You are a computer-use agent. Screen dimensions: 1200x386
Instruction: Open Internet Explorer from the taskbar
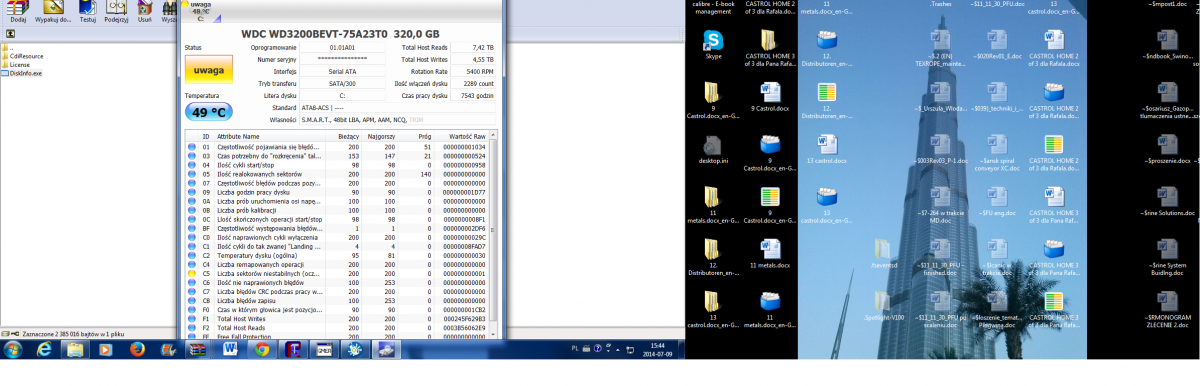pyautogui.click(x=44, y=350)
